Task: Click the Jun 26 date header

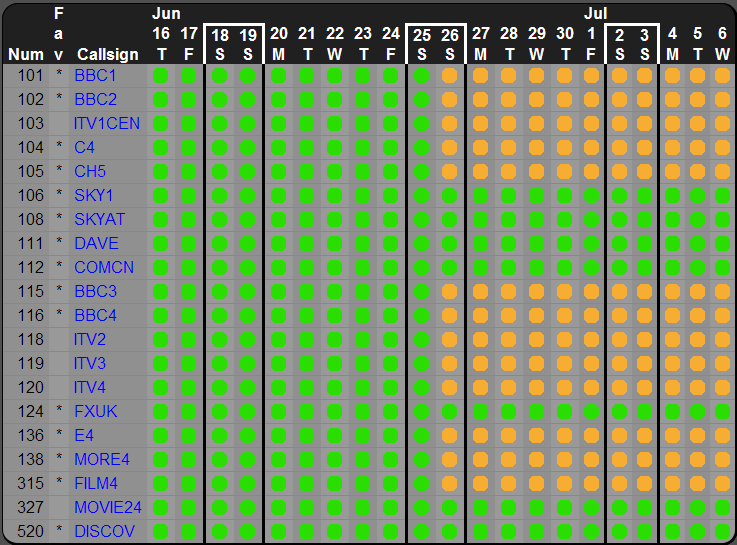Action: point(449,45)
